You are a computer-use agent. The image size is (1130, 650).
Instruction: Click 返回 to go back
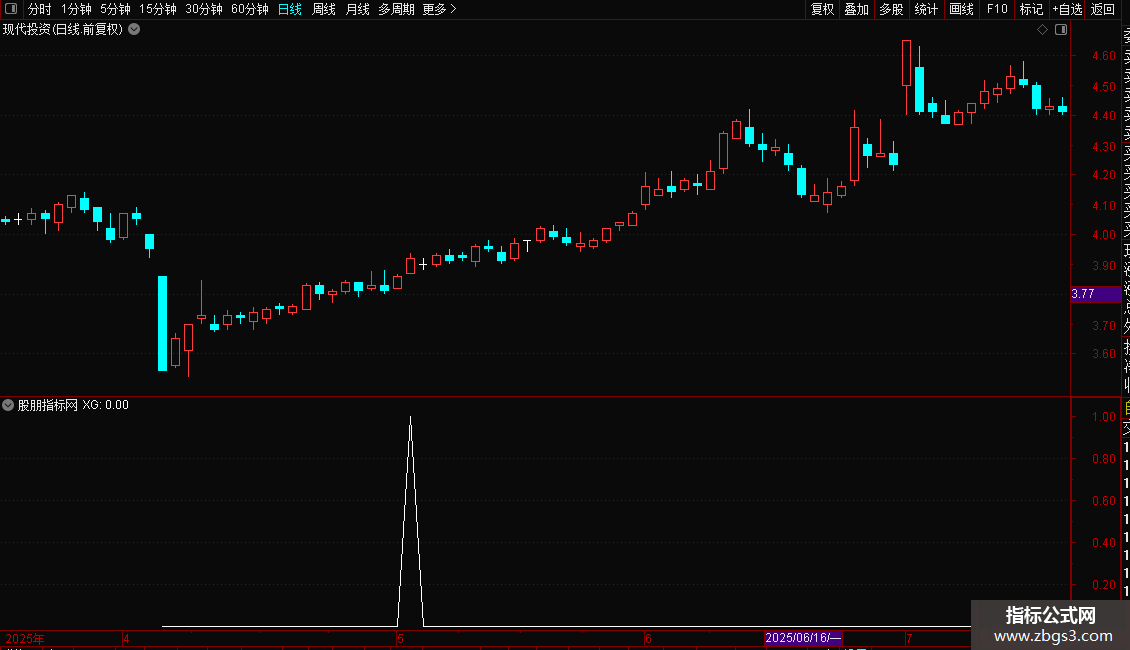[x=1103, y=9]
